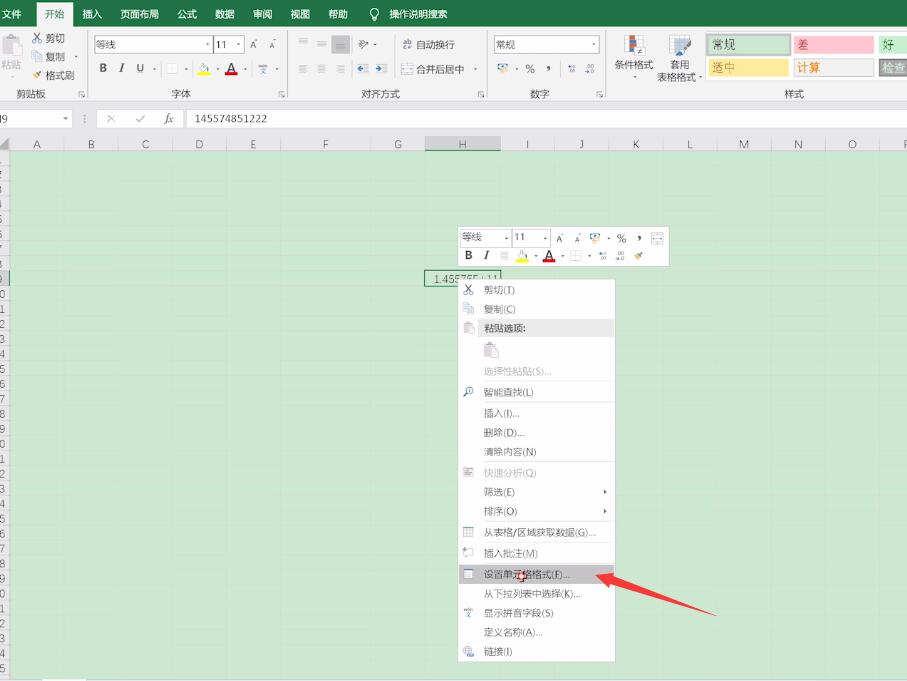
Task: Select the 适中 (Neutral) cell style
Action: coord(749,68)
